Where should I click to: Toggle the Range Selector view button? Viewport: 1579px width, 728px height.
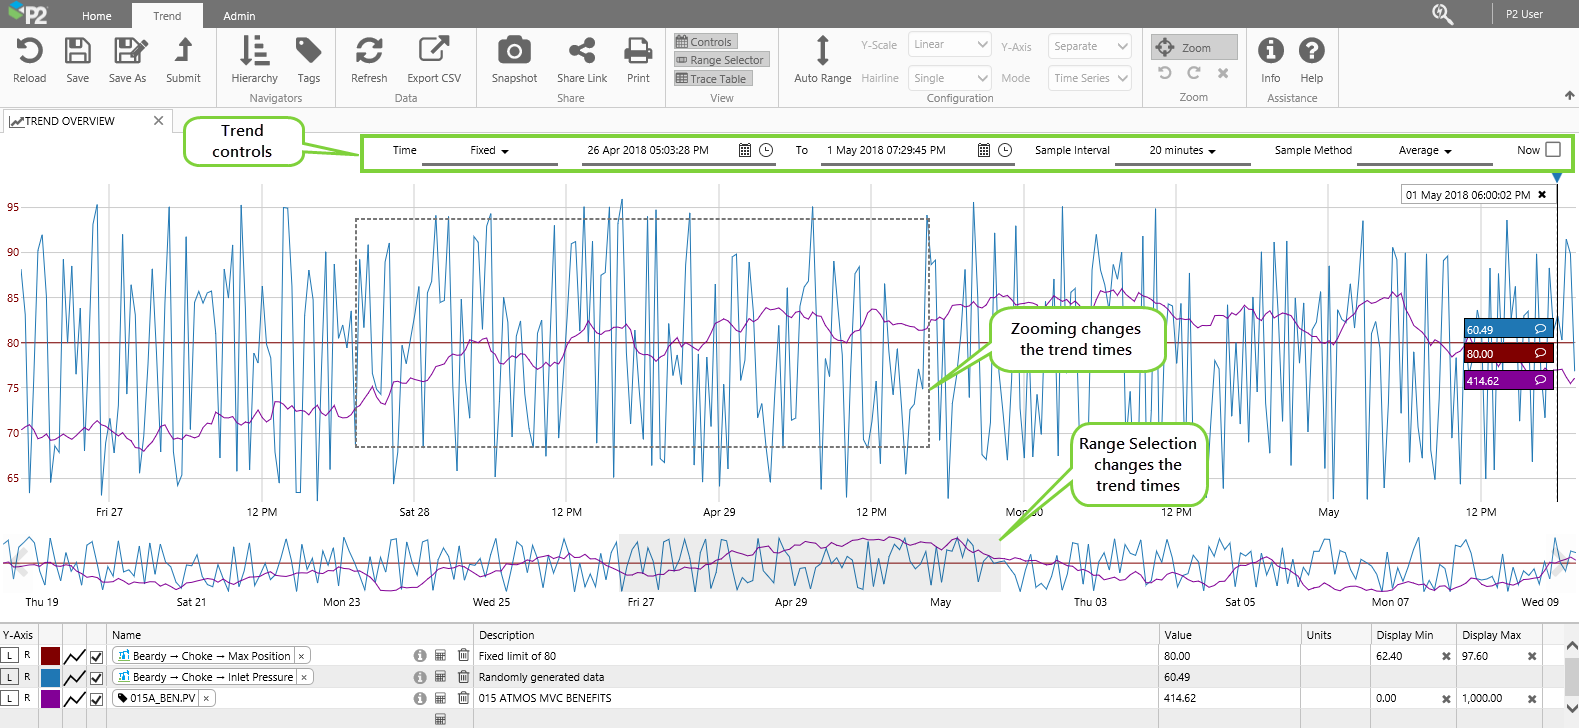(x=721, y=60)
